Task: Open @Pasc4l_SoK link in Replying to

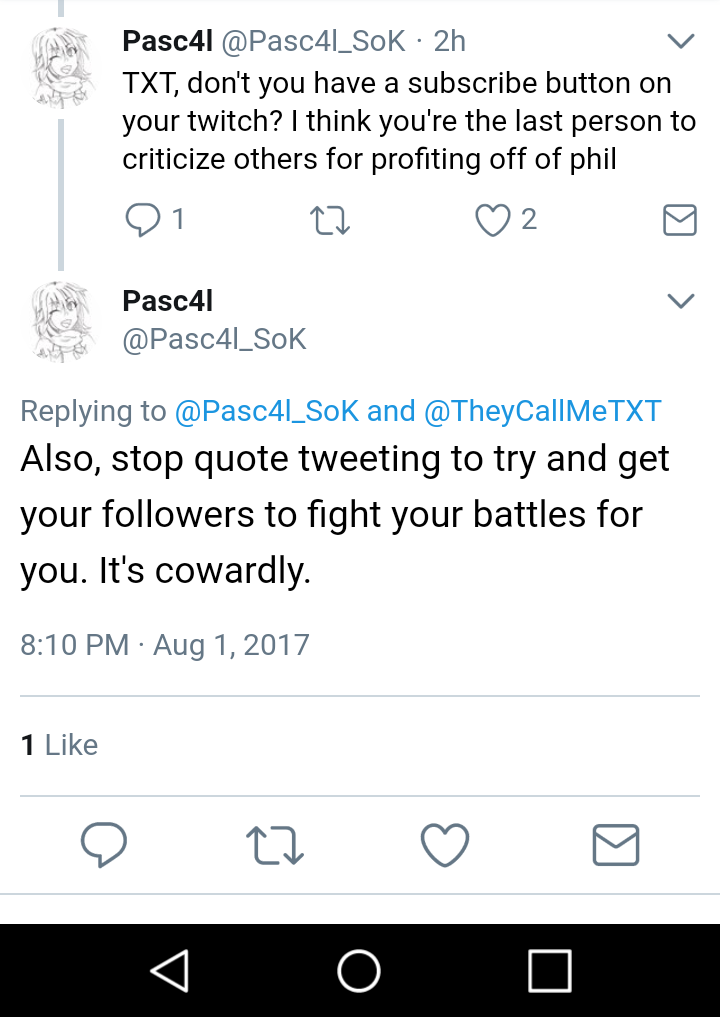Action: click(267, 411)
